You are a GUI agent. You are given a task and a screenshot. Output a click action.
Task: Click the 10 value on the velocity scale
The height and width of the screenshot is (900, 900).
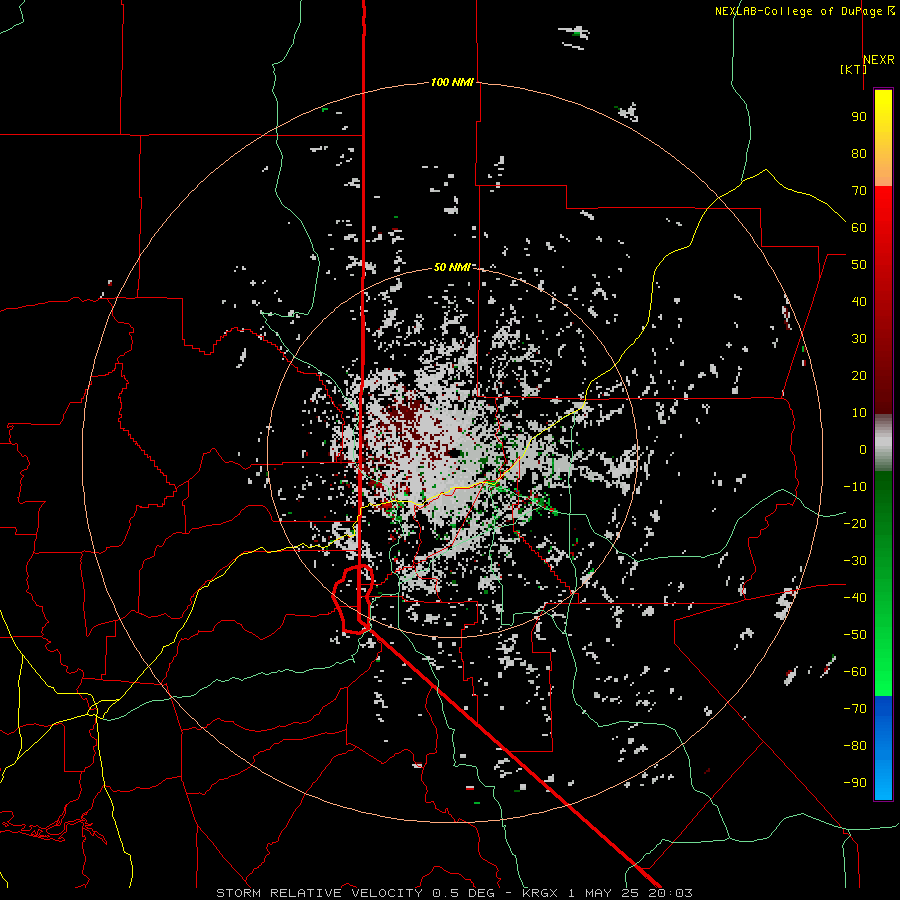859,413
